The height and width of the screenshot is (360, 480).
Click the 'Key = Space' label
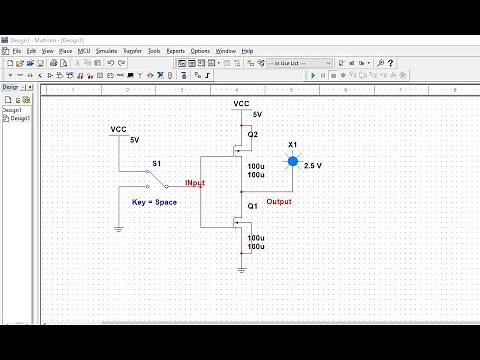pos(154,202)
